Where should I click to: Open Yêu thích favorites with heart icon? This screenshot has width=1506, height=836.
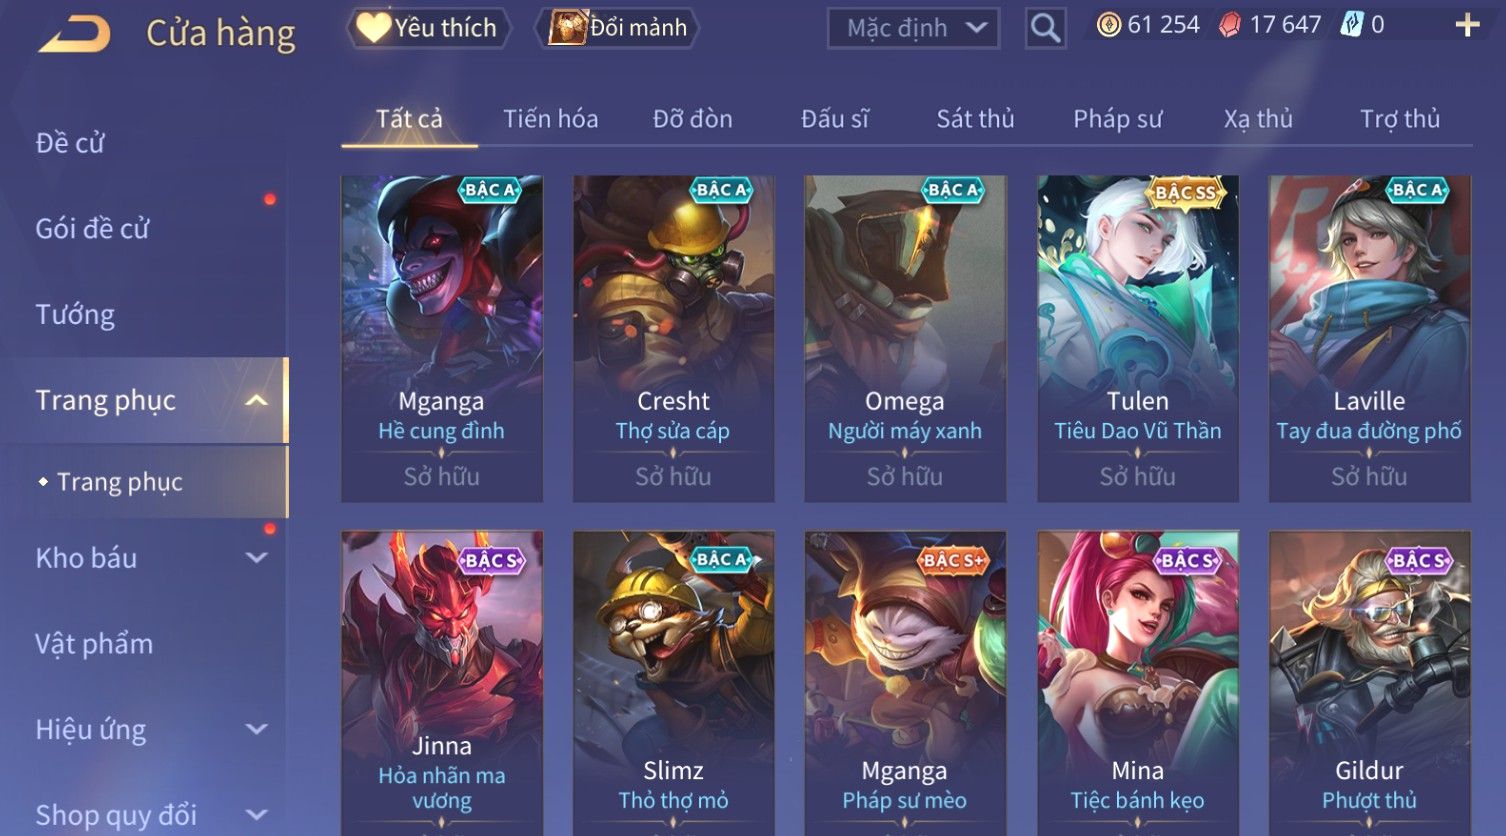click(428, 28)
